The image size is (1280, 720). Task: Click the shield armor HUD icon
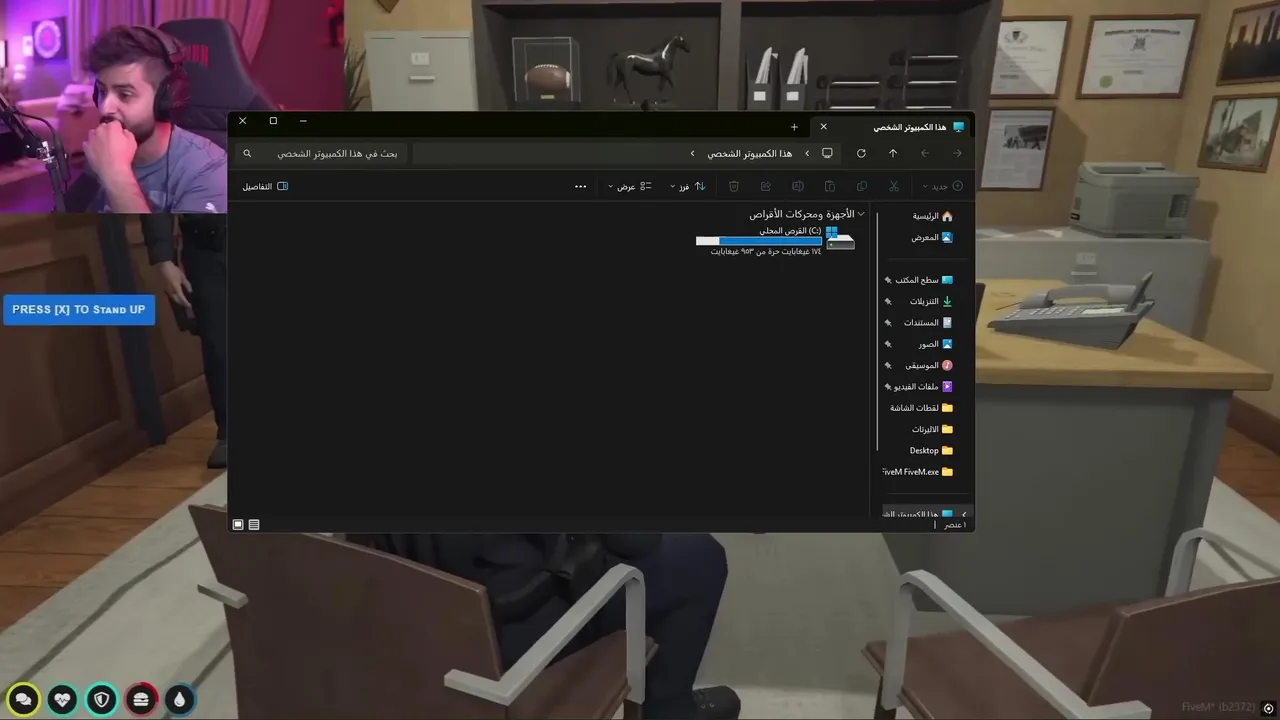[102, 700]
